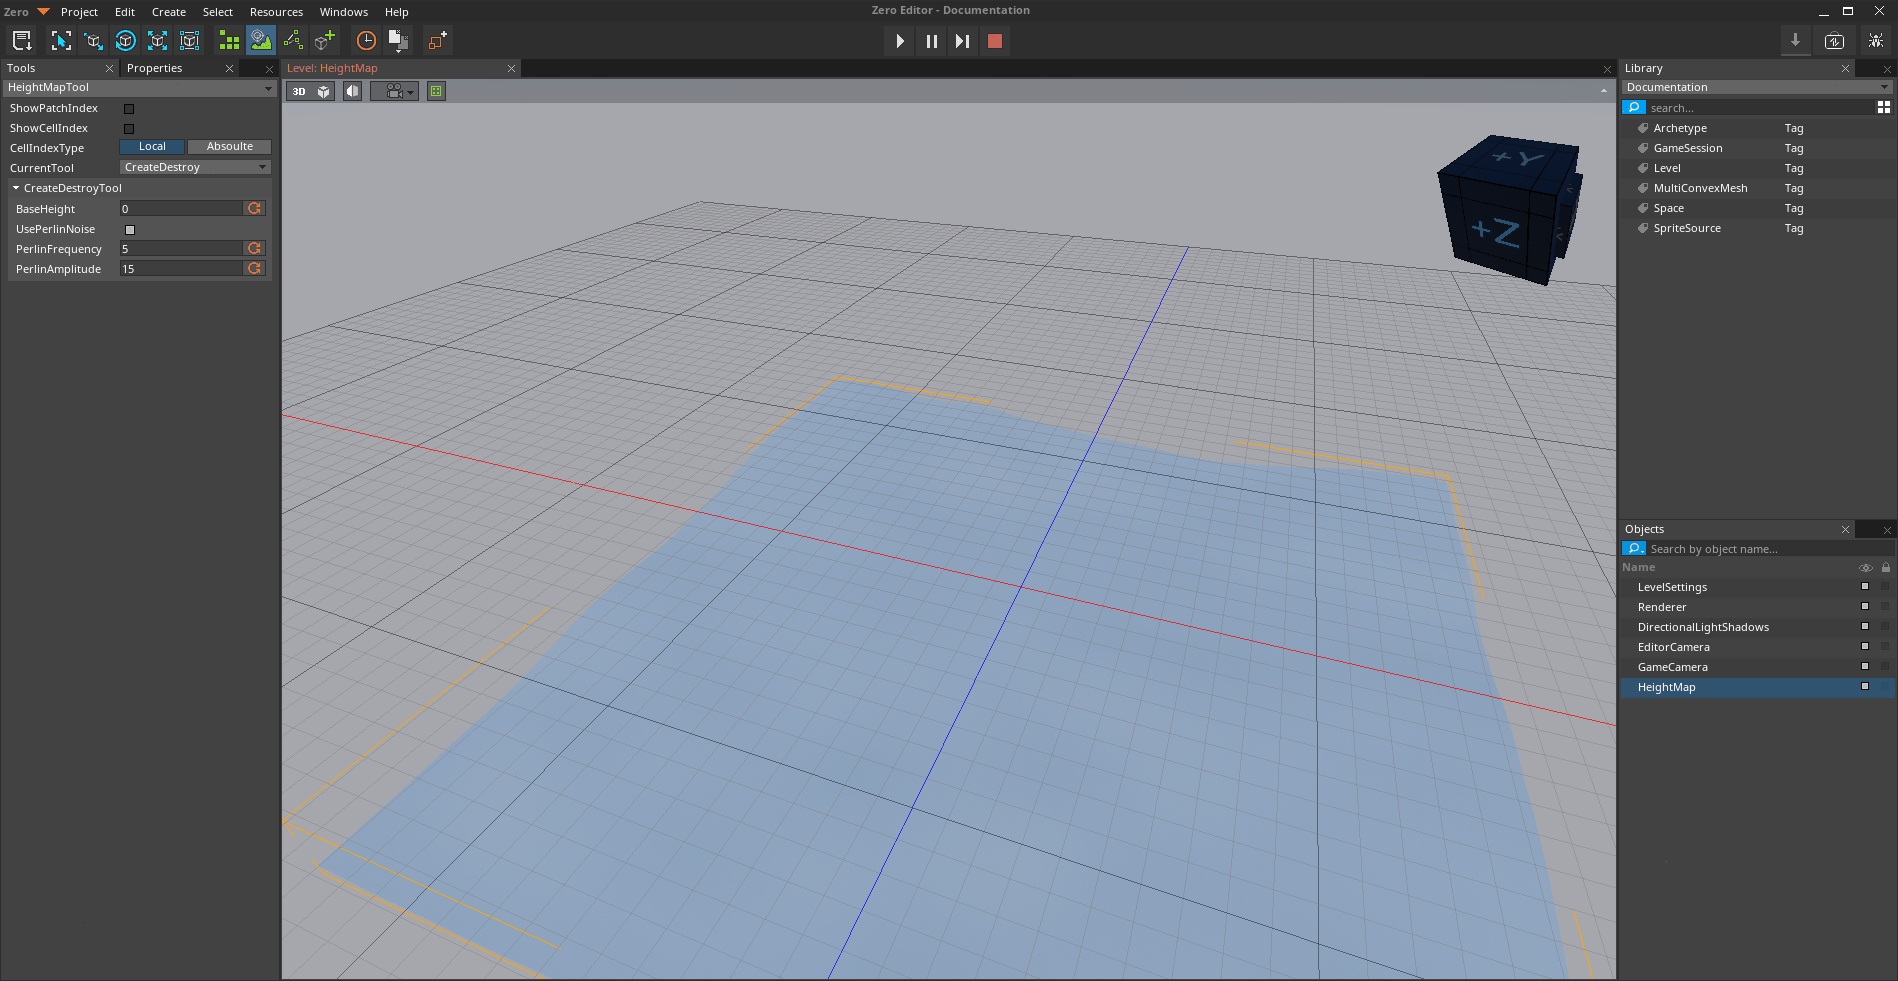1898x981 pixels.
Task: Activate the Rotate tool icon
Action: tap(125, 41)
